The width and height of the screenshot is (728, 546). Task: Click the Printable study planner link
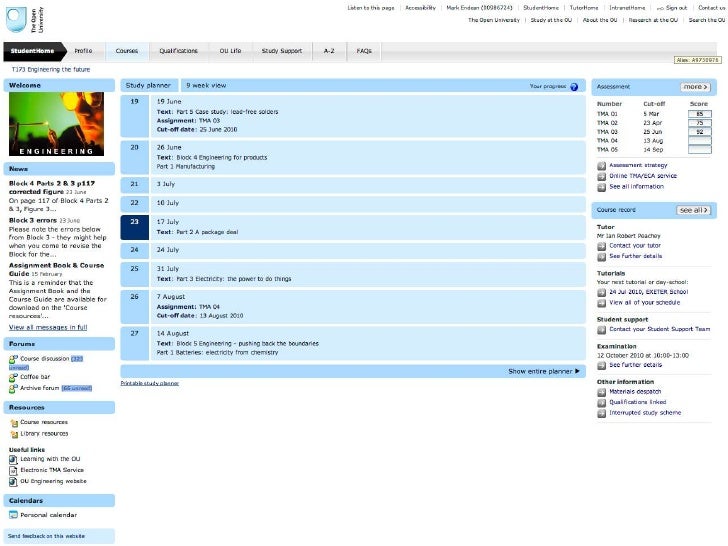(x=150, y=383)
